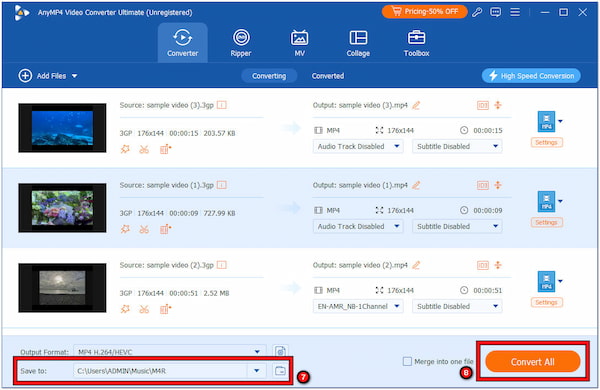600x390 pixels.
Task: Select underwater thumbnail of sample video (3)
Action: click(x=62, y=128)
